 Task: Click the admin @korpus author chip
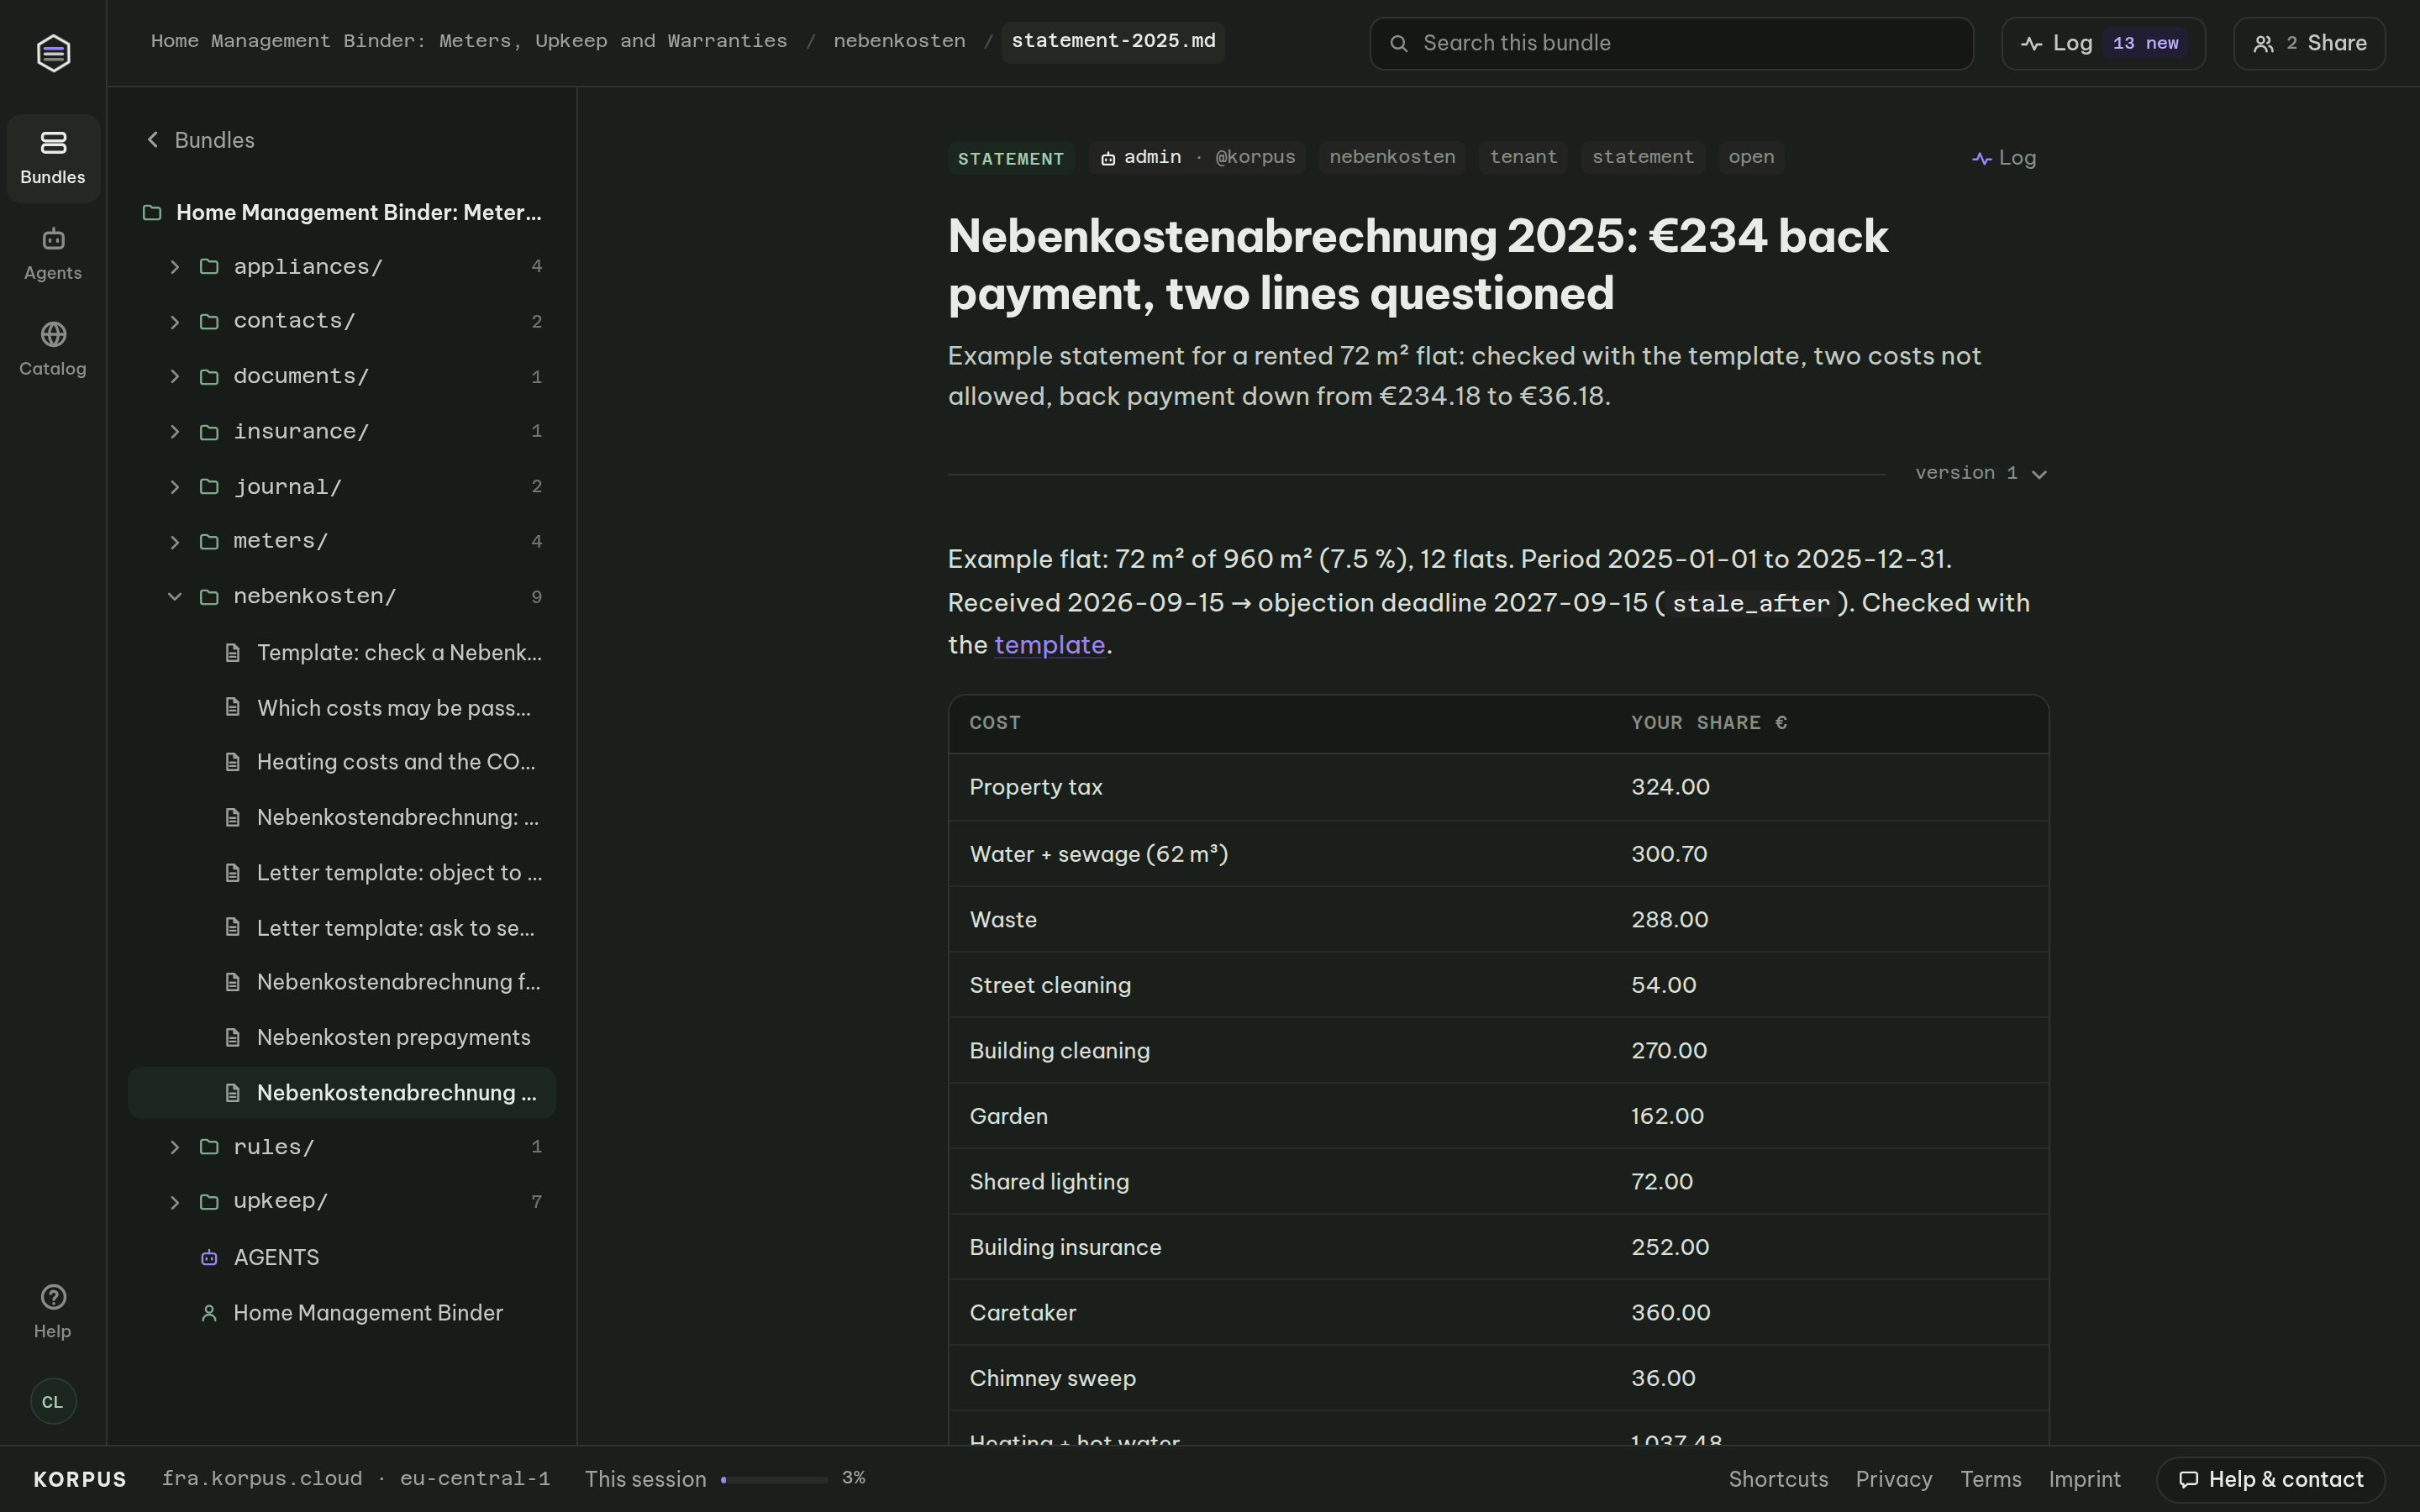pos(1197,157)
